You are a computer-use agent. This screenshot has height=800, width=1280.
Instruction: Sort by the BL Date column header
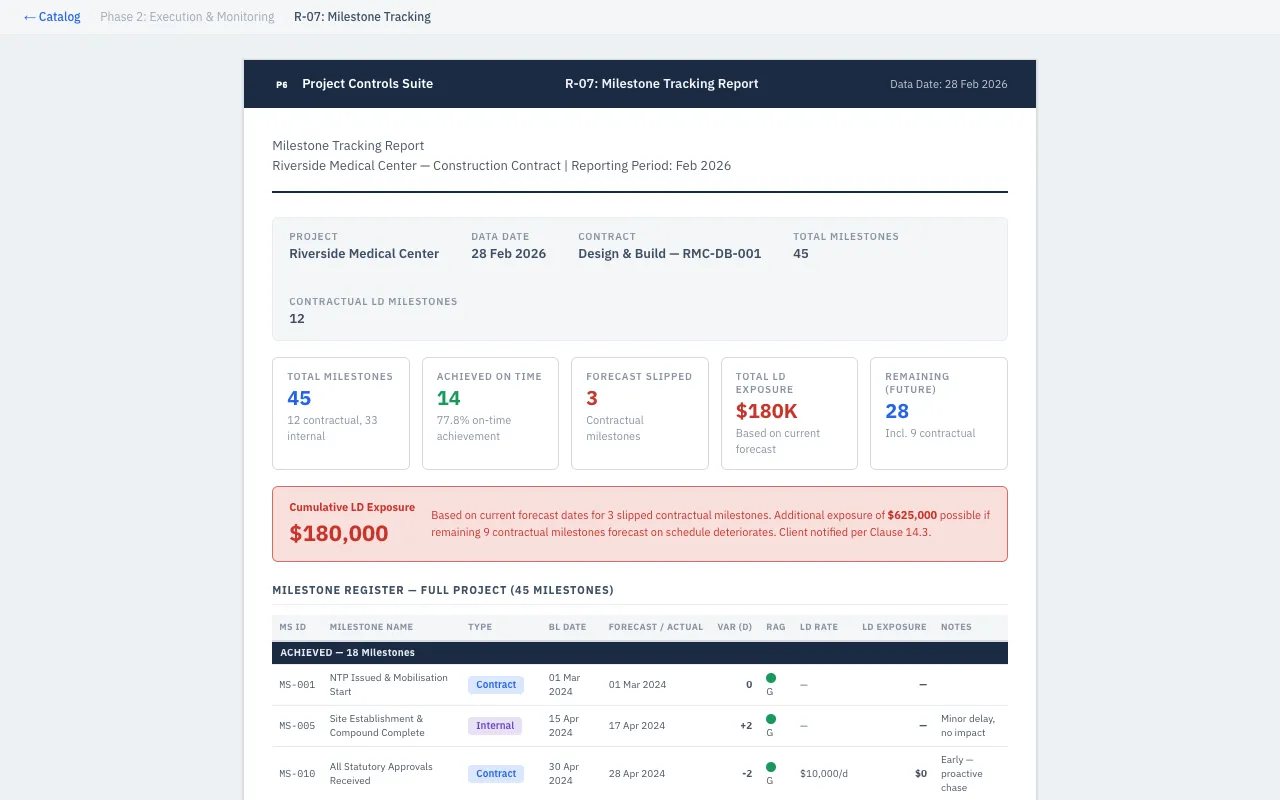[x=567, y=627]
